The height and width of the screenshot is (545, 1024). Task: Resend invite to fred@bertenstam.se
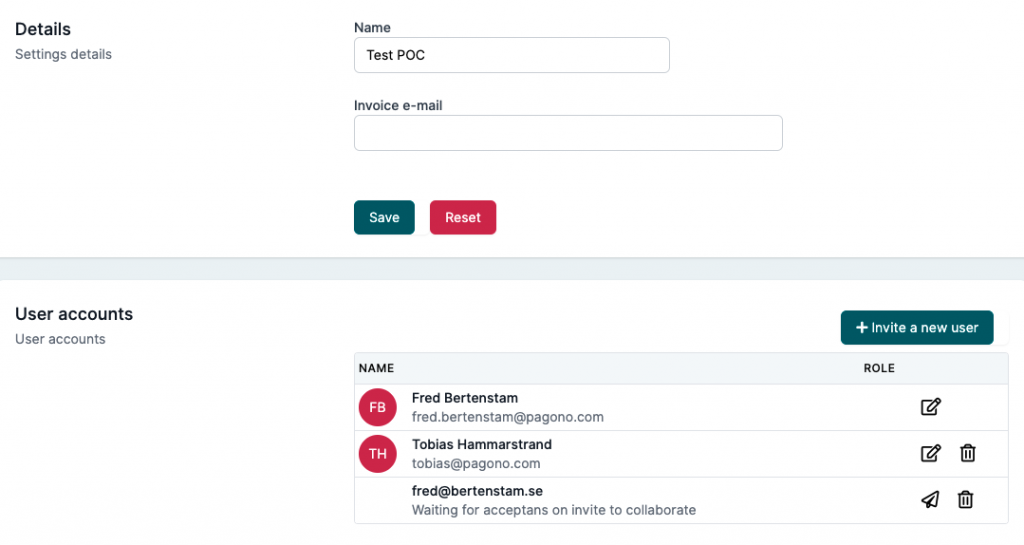pyautogui.click(x=931, y=500)
